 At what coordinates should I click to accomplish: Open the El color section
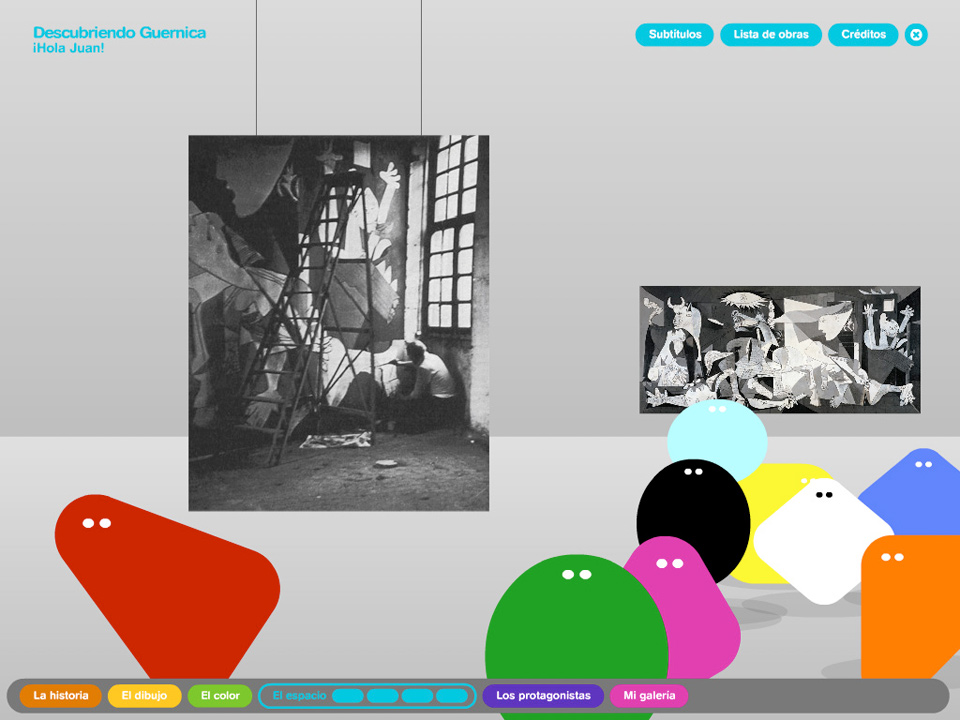(x=220, y=696)
